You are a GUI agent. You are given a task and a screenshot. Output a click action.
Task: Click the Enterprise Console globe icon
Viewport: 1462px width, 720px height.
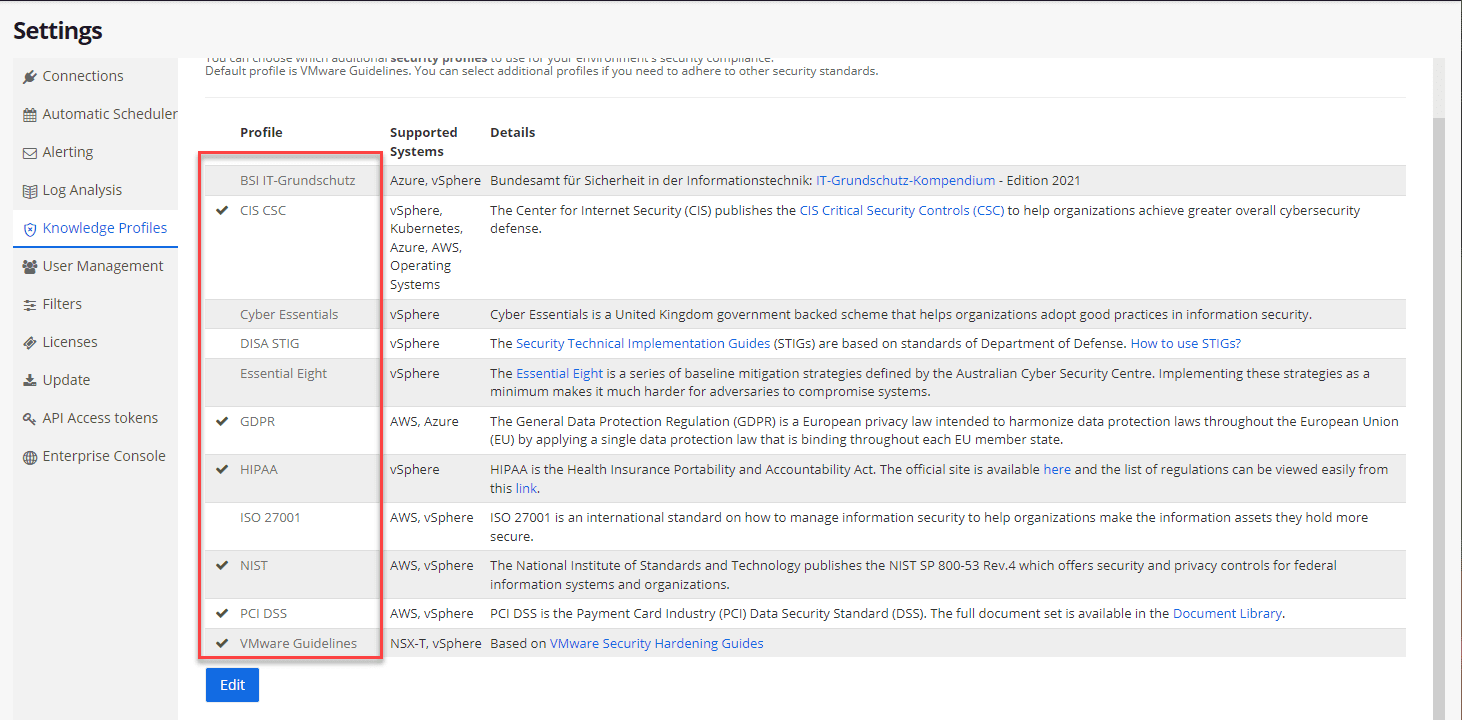click(x=30, y=457)
